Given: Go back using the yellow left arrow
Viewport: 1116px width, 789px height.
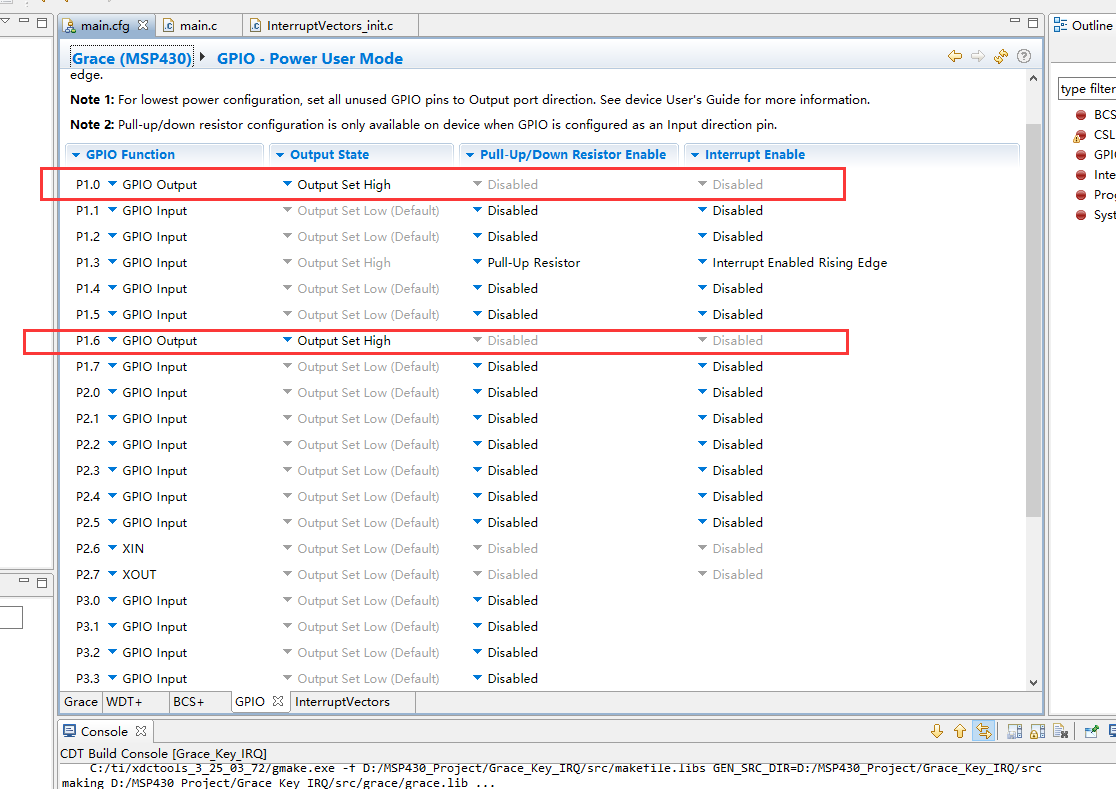Looking at the screenshot, I should pos(954,56).
